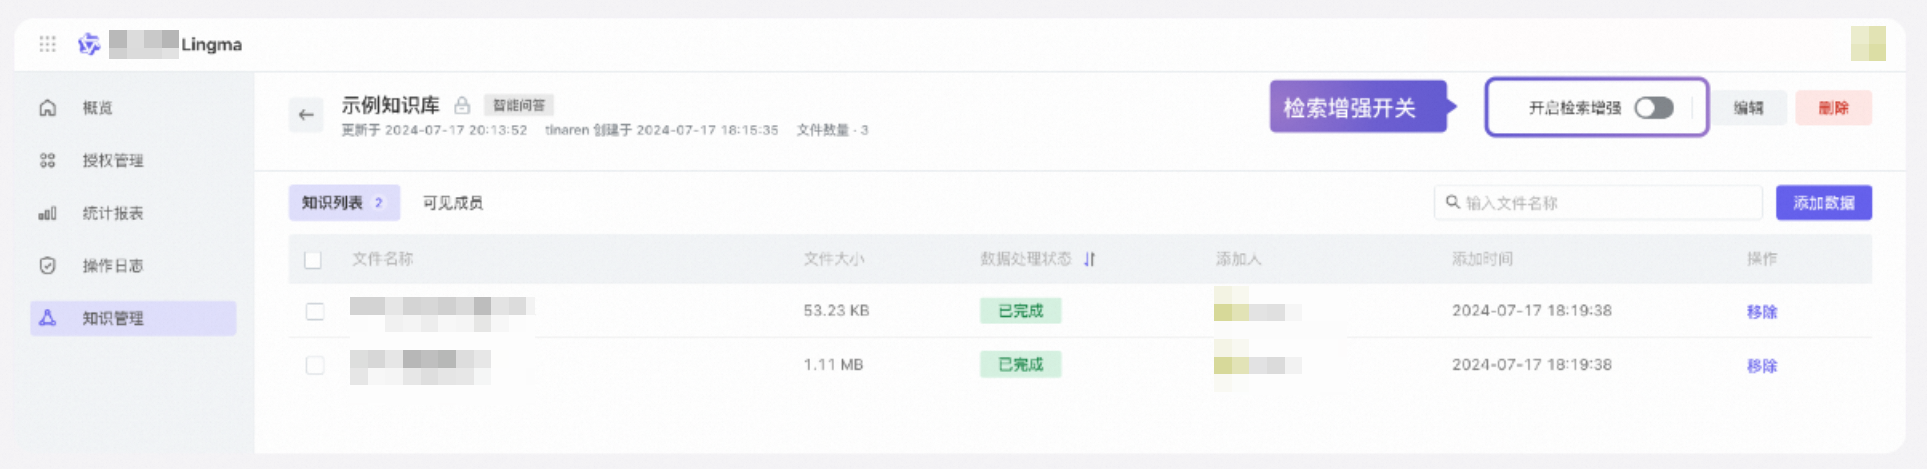Click the lock icon beside 示例知识库

tap(462, 105)
